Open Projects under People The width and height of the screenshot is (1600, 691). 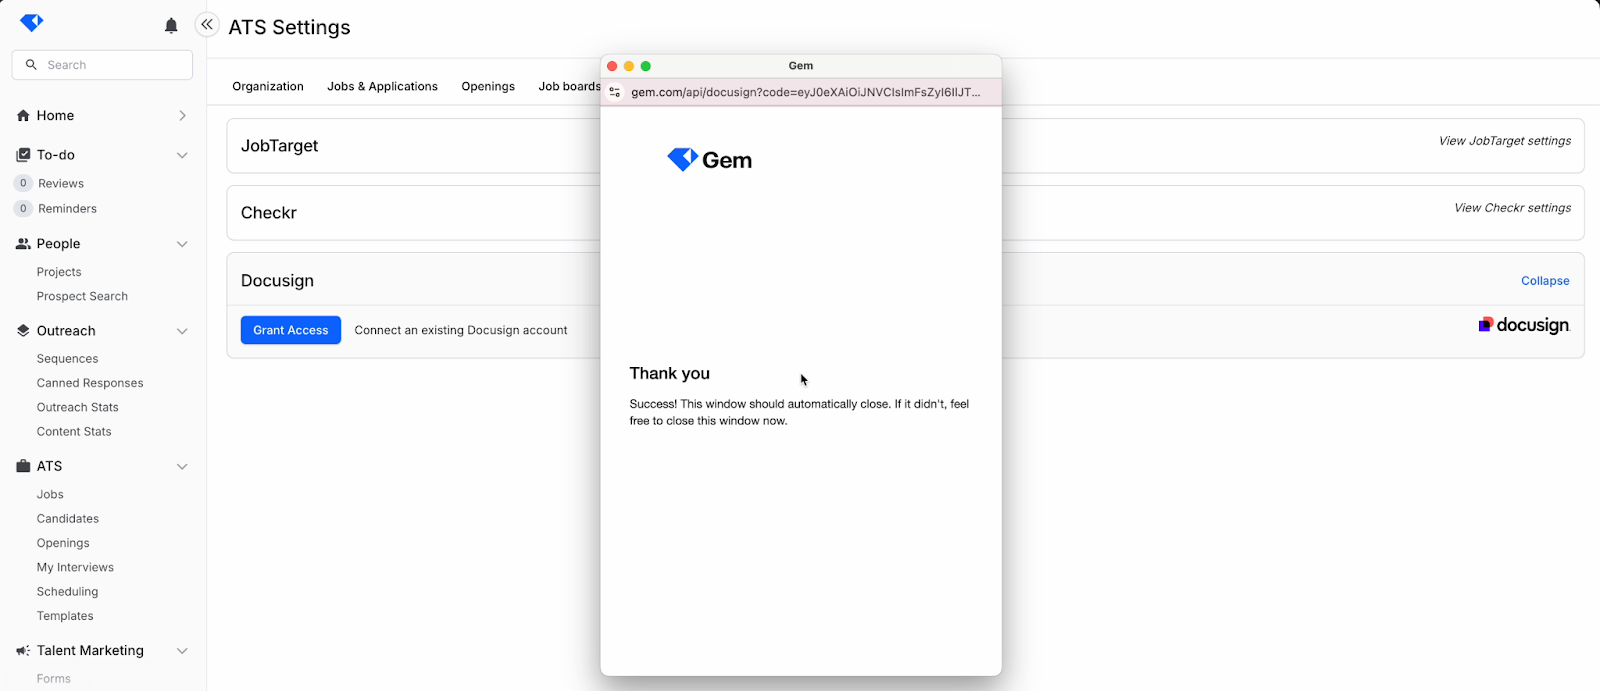(59, 272)
